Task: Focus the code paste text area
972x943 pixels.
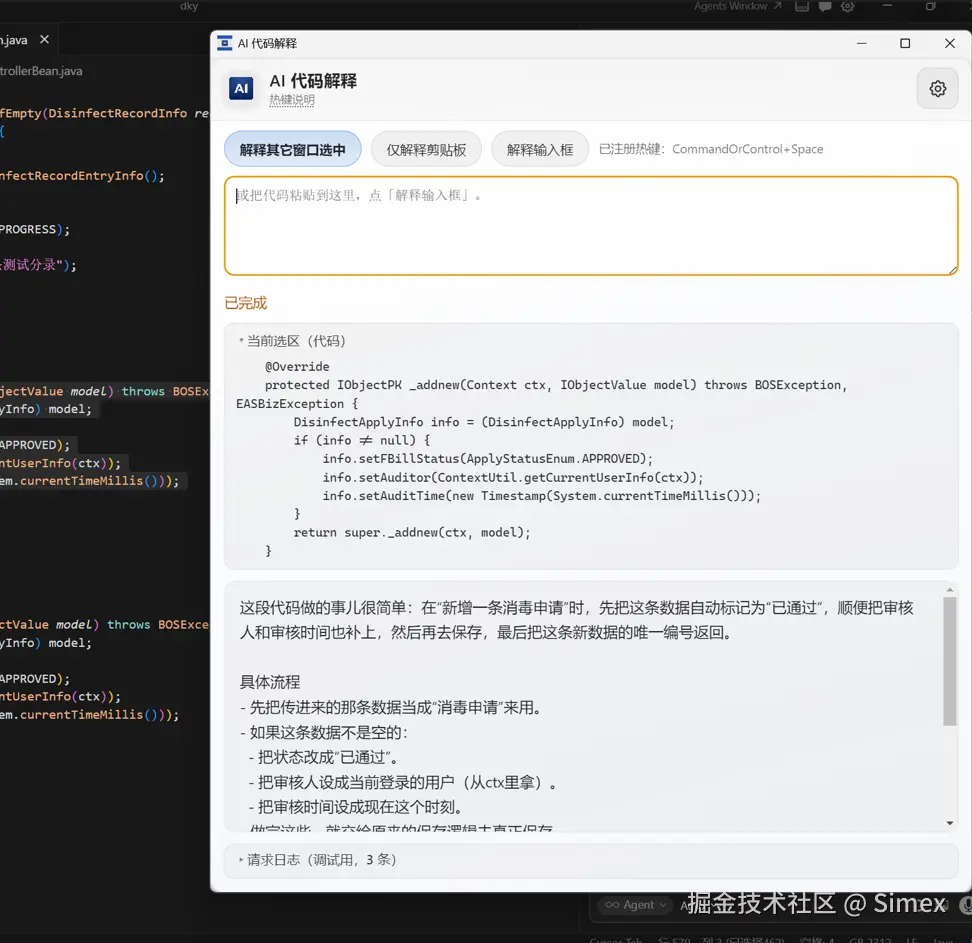Action: point(591,226)
